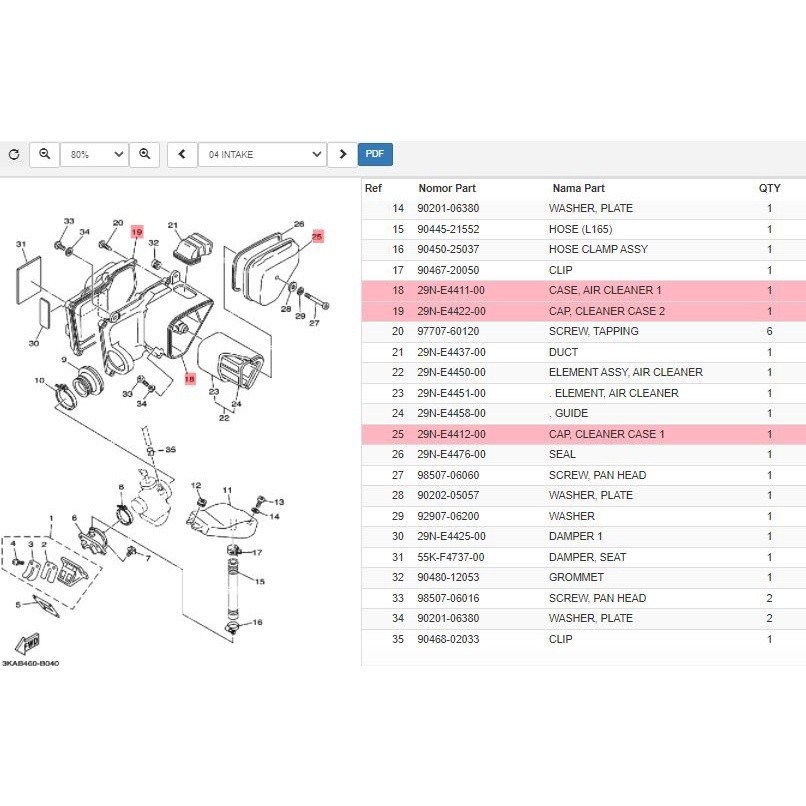Select the CAP, CLEANER CASE 1 row

(x=583, y=434)
